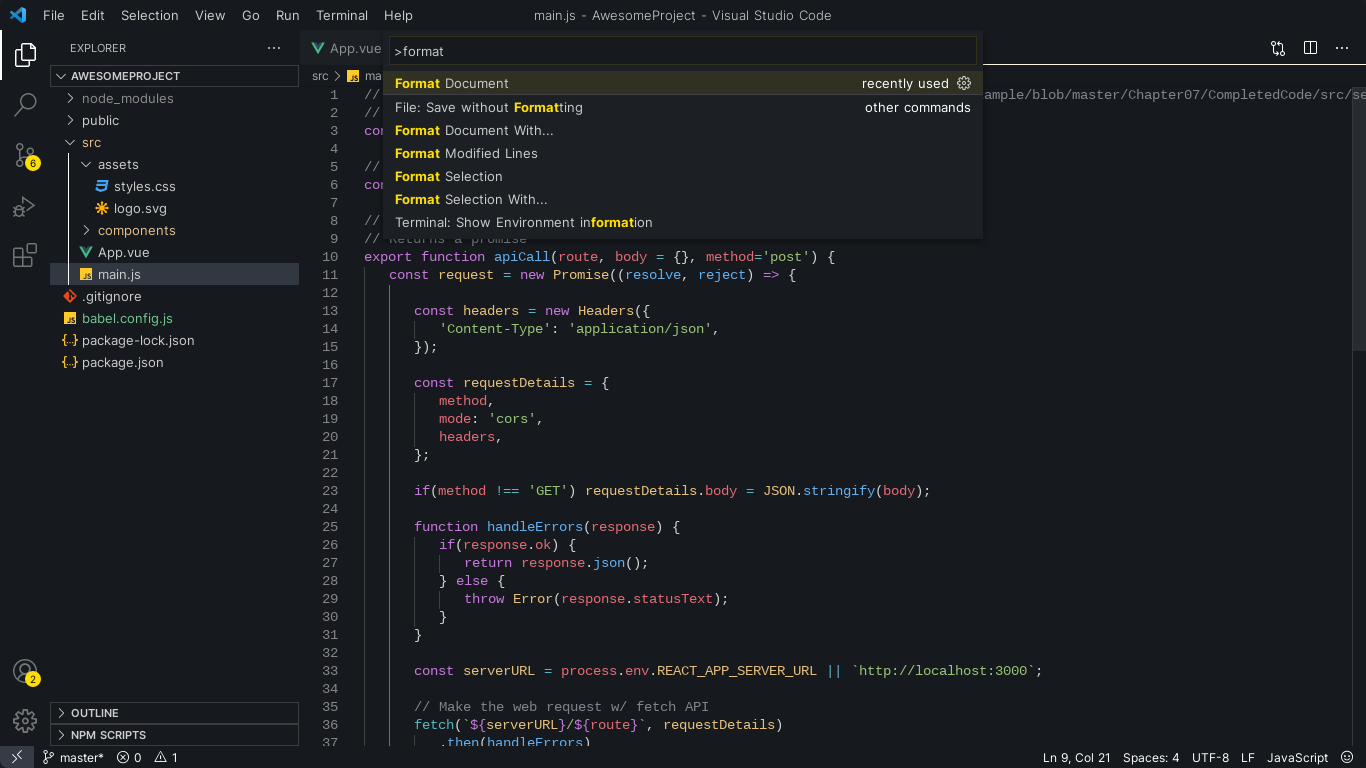Viewport: 1366px width, 768px height.
Task: Open the Accounts menu icon
Action: 25,672
